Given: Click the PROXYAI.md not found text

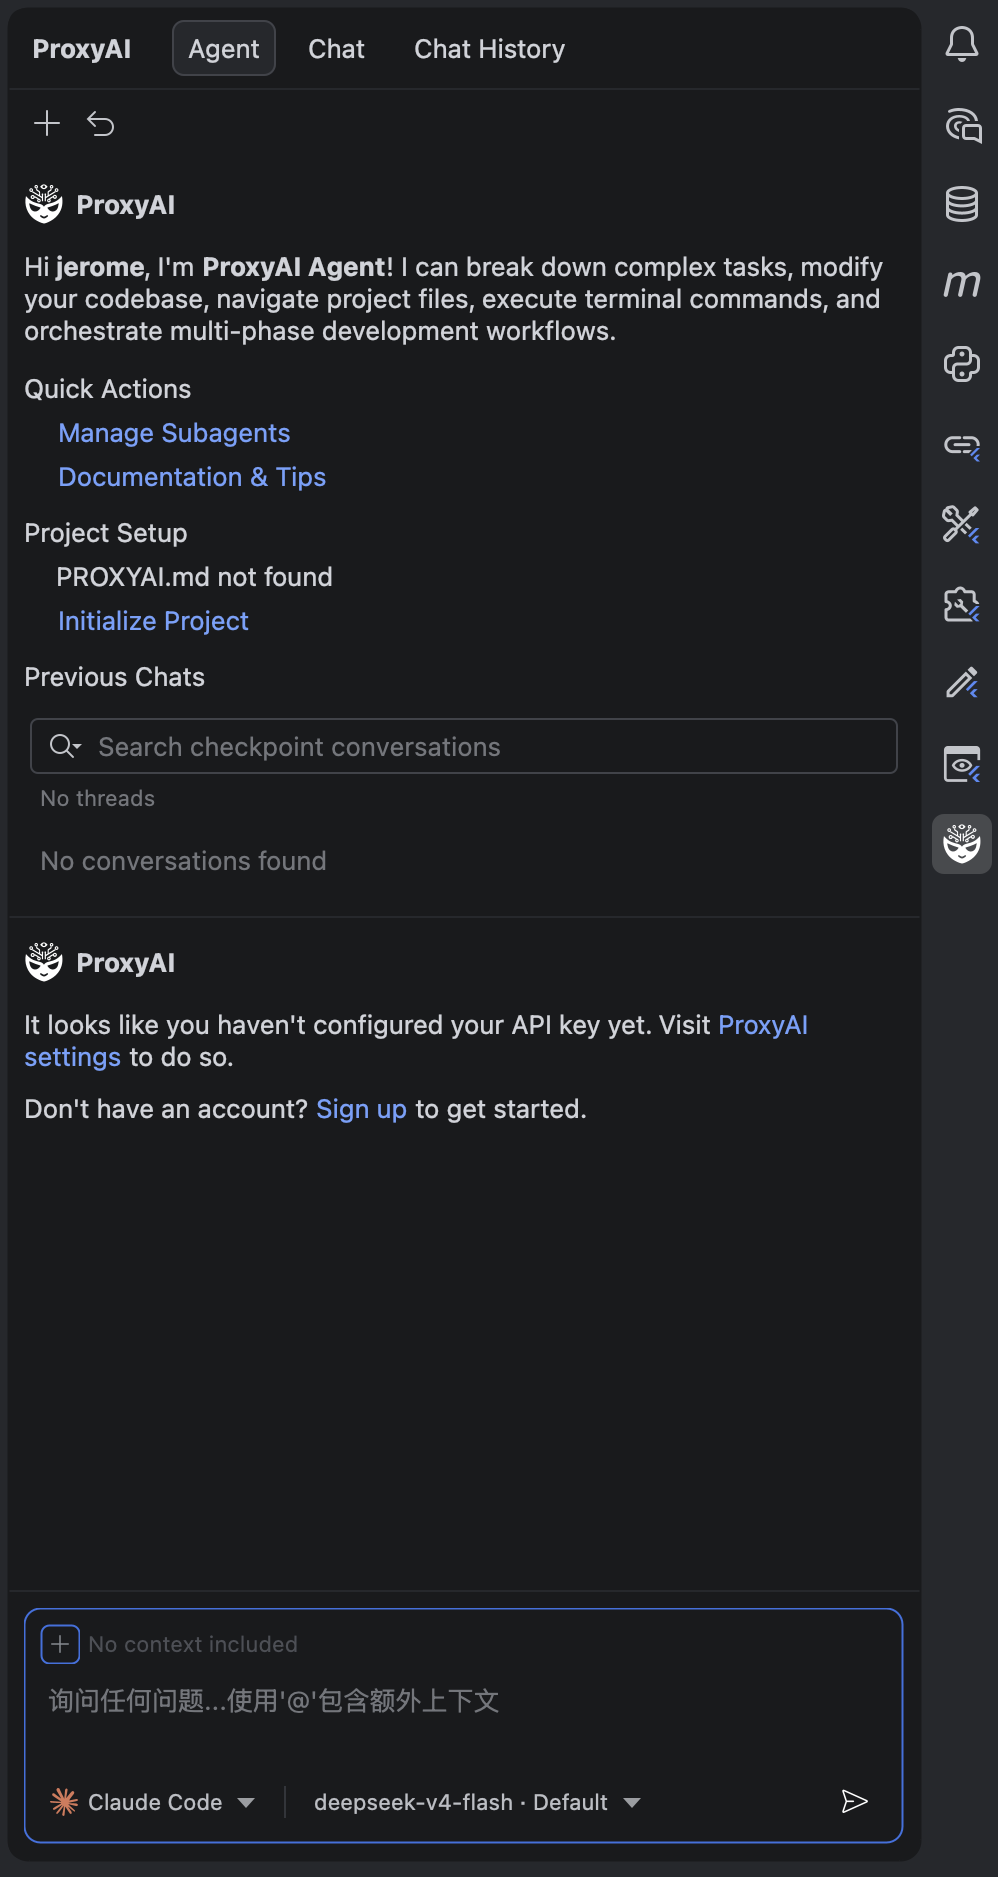Looking at the screenshot, I should tap(194, 577).
